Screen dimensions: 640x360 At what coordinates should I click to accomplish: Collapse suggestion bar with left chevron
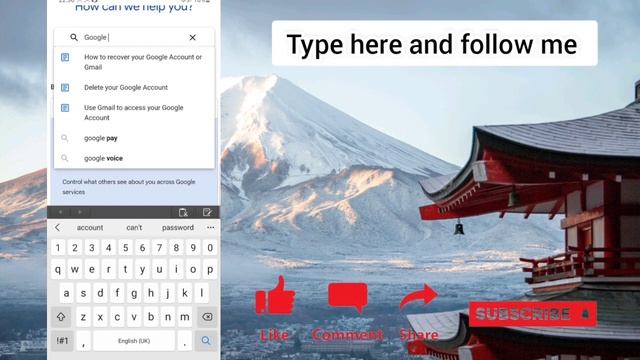tap(58, 228)
